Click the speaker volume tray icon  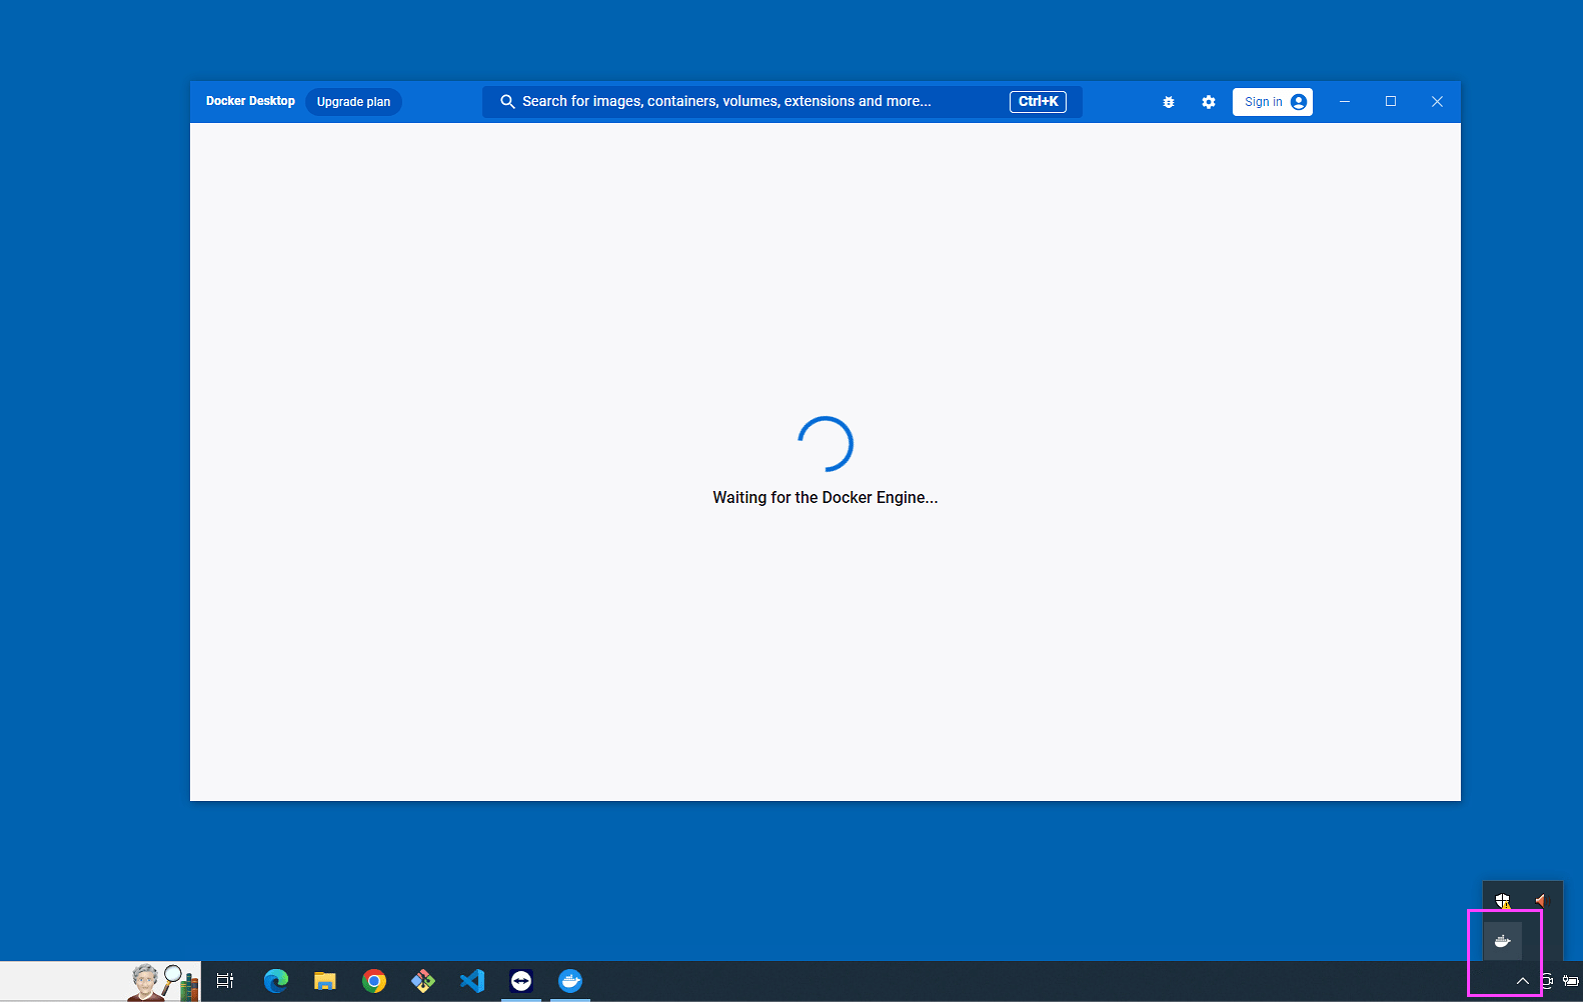[x=1541, y=901]
